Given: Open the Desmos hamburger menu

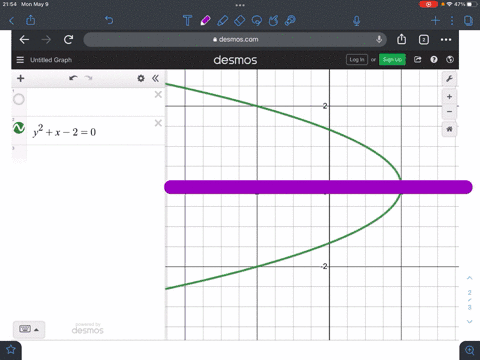Looking at the screenshot, I should coord(20,60).
